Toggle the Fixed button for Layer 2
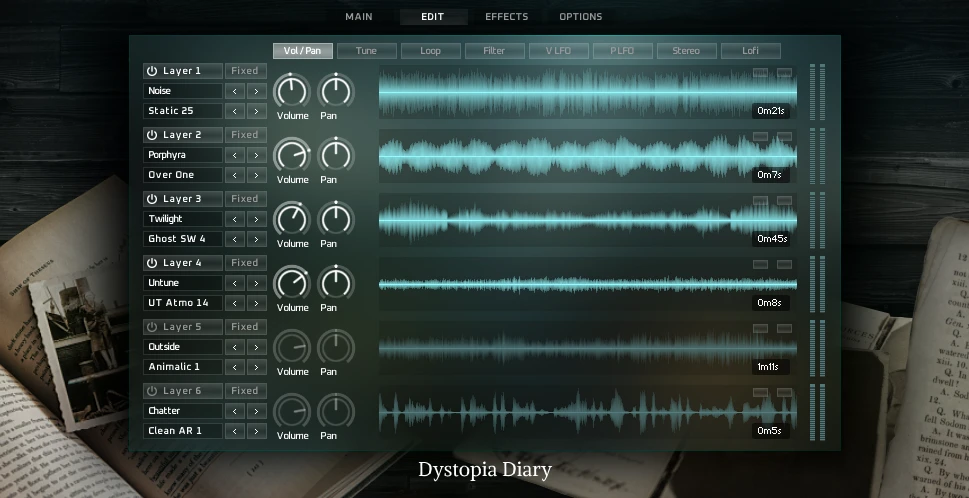 pos(245,135)
